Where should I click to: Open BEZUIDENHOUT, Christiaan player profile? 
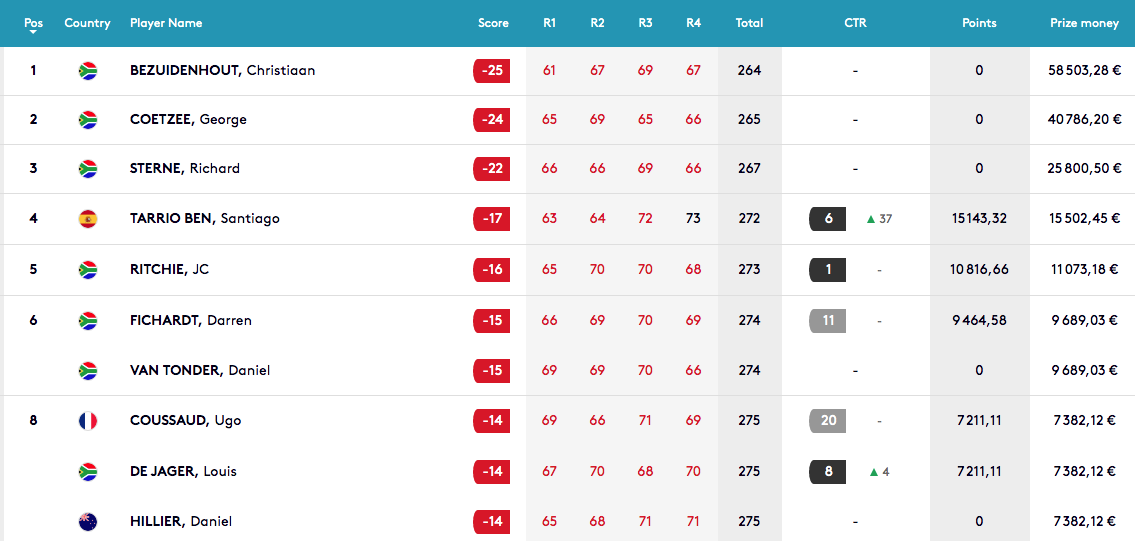click(222, 71)
